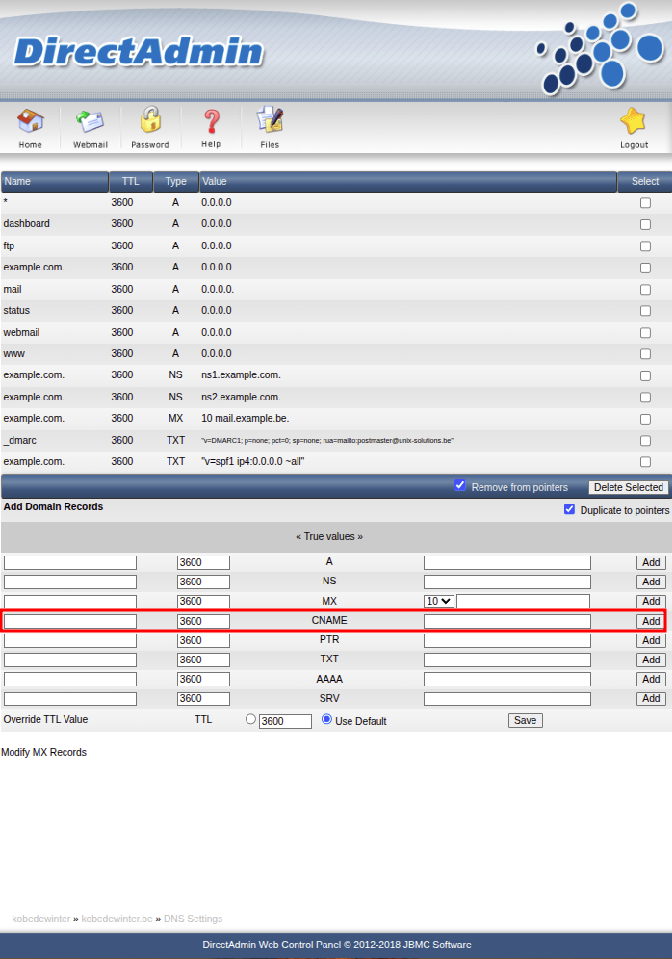Click Add for the SRV record row
The height and width of the screenshot is (959, 672).
point(651,698)
